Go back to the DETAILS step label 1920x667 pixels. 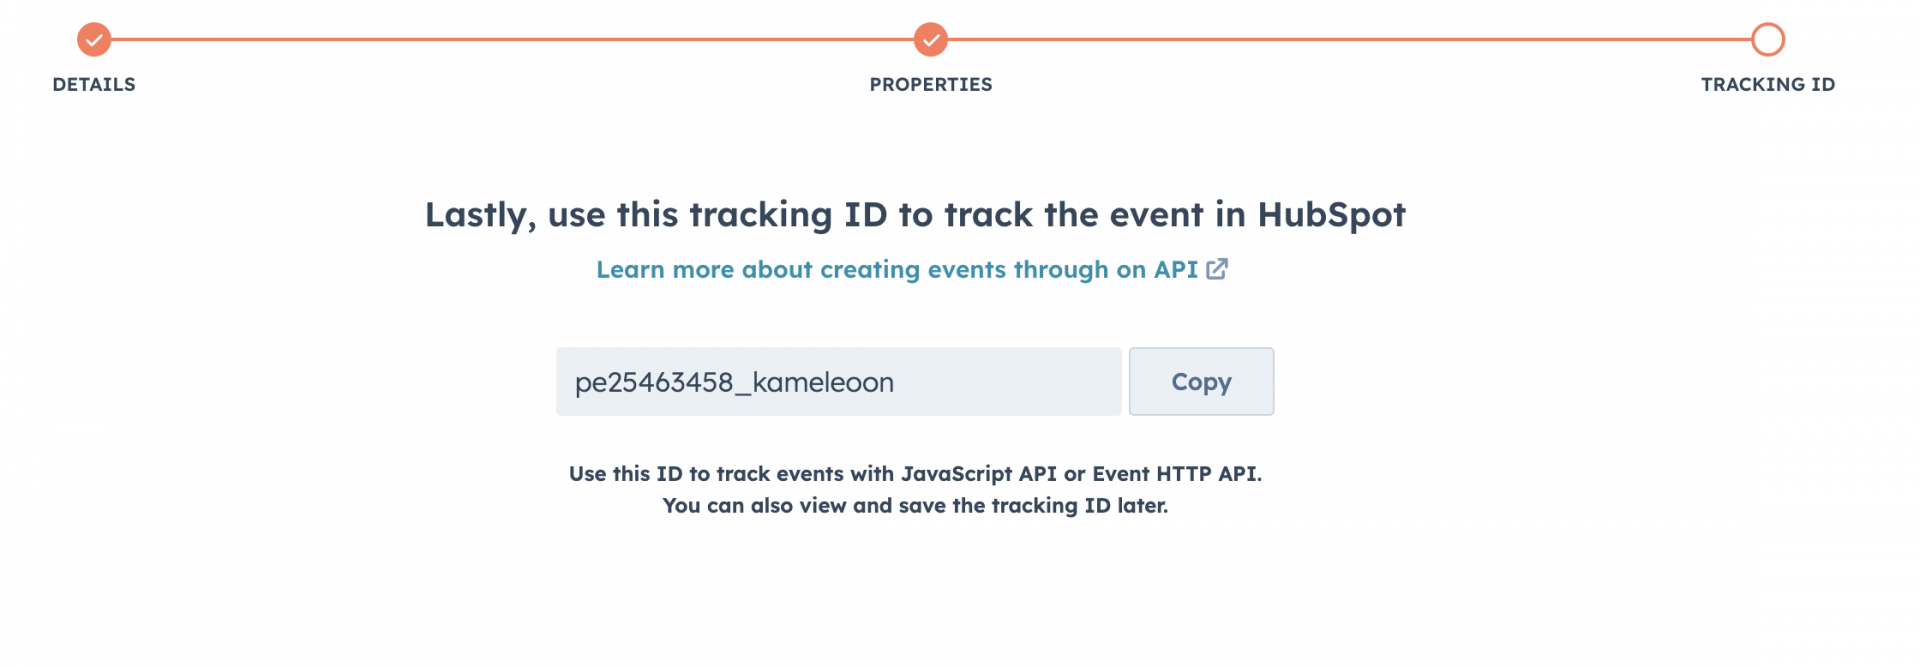coord(94,85)
